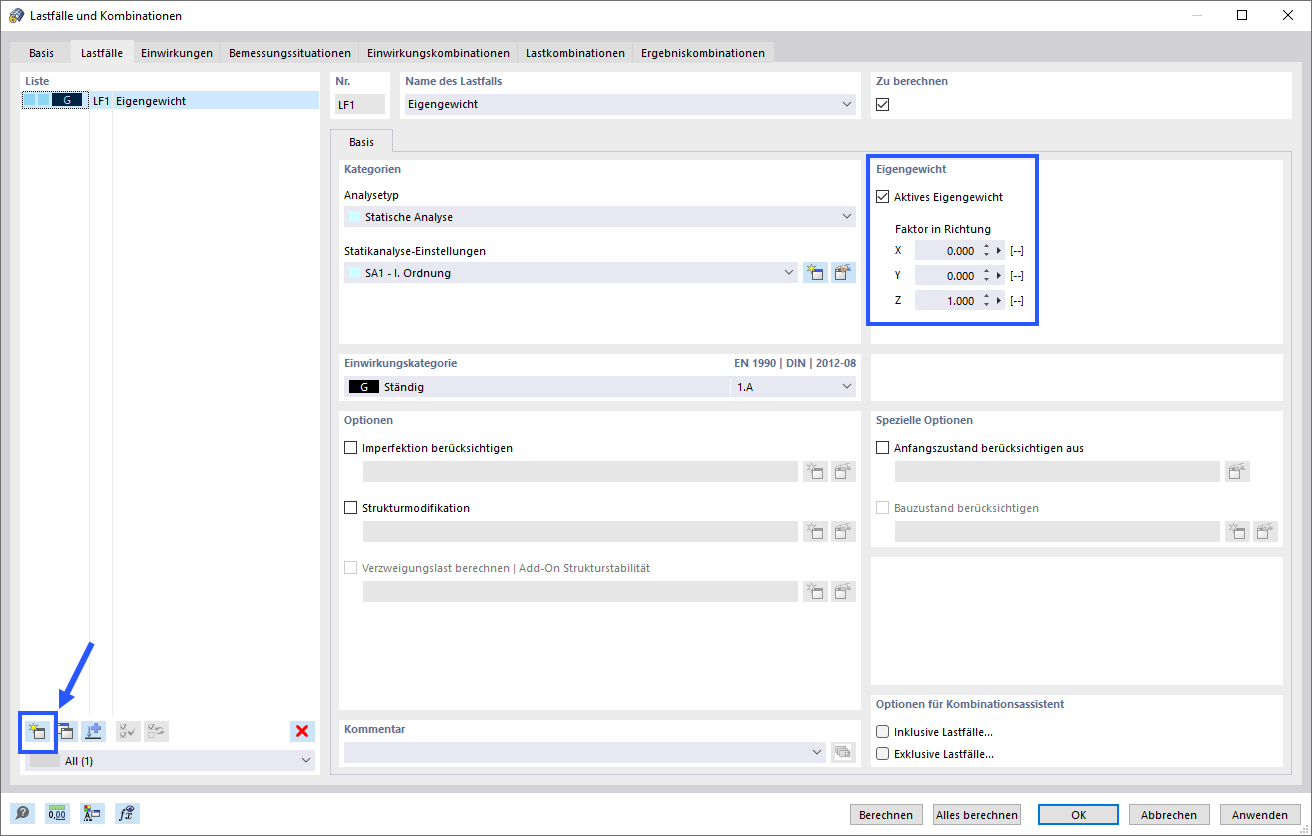Select the Lastfälle tab
This screenshot has width=1312, height=836.
pos(102,52)
